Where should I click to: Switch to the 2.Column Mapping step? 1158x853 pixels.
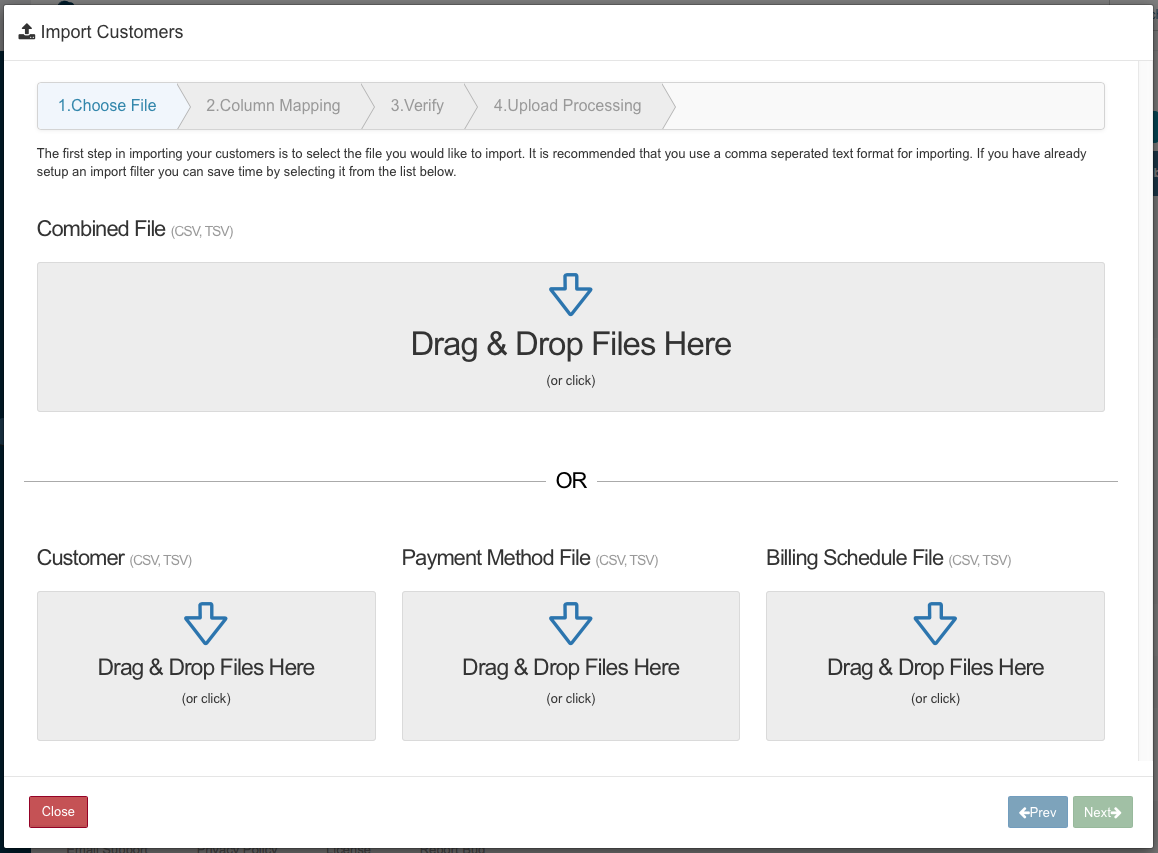point(273,106)
